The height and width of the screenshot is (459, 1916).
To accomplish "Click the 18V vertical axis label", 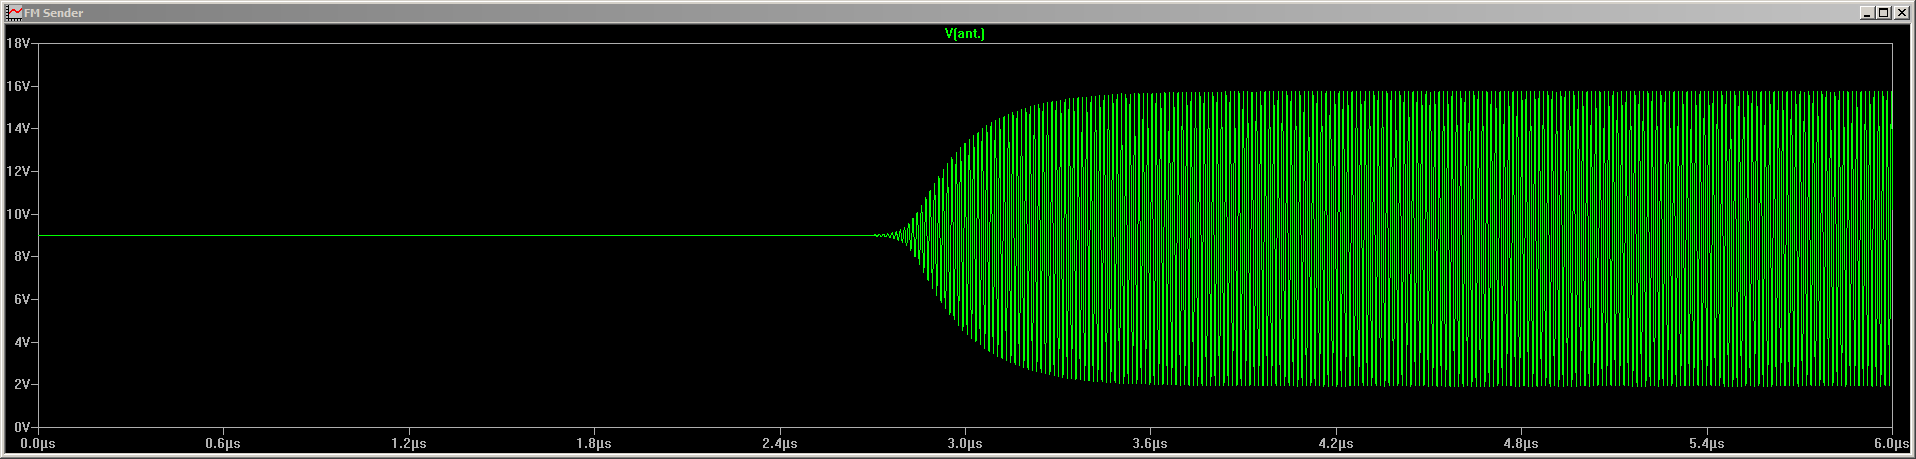I will pyautogui.click(x=18, y=43).
